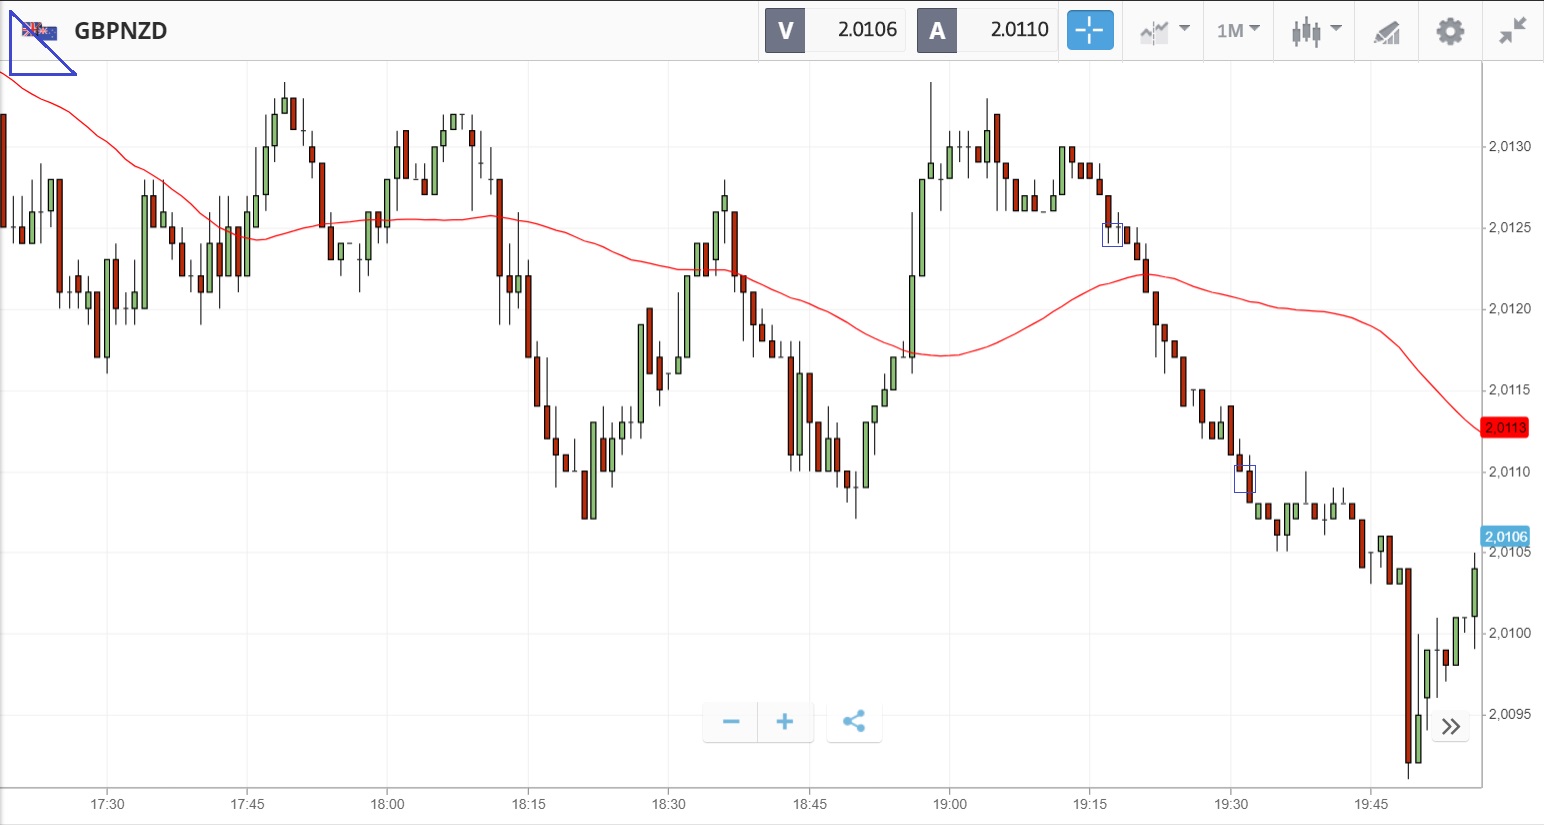Open the compare chart dropdown
This screenshot has height=825, width=1544.
click(1165, 30)
